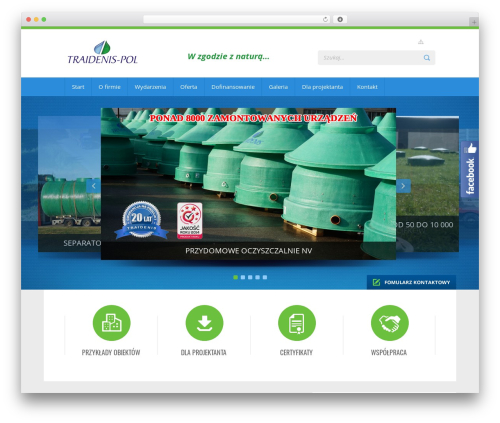Select the fifth slider dot

(x=265, y=277)
